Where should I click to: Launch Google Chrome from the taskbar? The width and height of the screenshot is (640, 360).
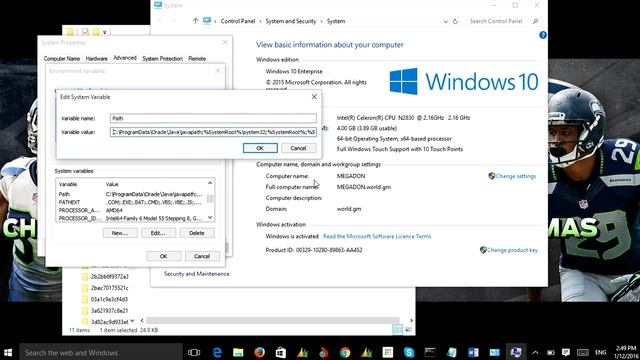[345, 352]
